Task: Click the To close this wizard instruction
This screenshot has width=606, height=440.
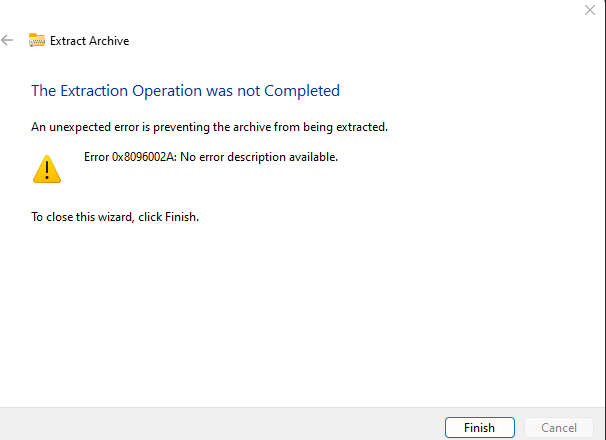Action: pos(115,217)
